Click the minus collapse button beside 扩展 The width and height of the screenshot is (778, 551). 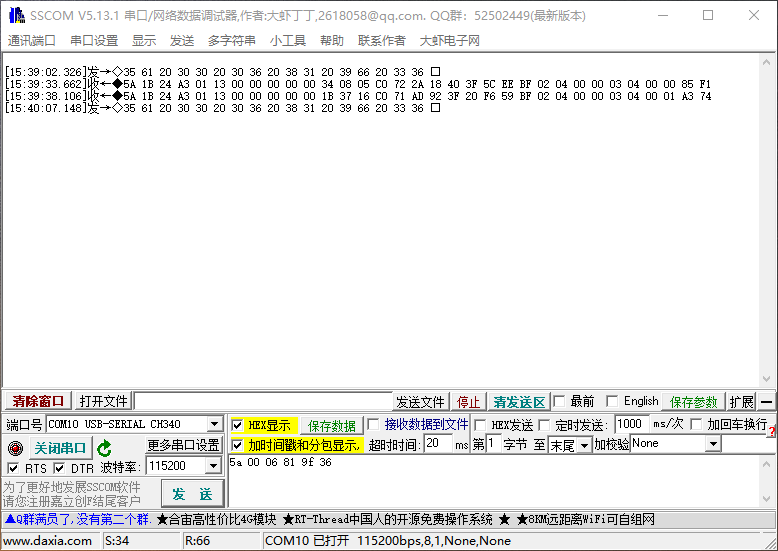pos(767,402)
